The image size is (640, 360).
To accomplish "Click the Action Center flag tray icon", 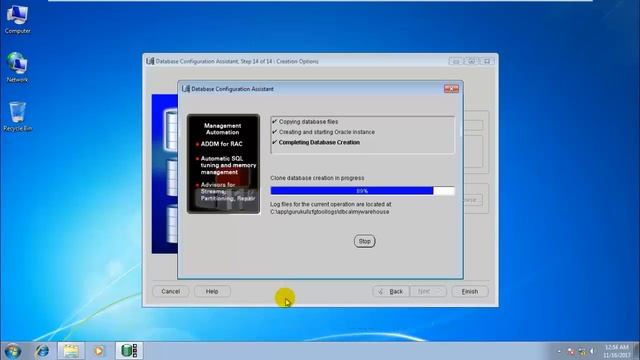I will coord(571,351).
